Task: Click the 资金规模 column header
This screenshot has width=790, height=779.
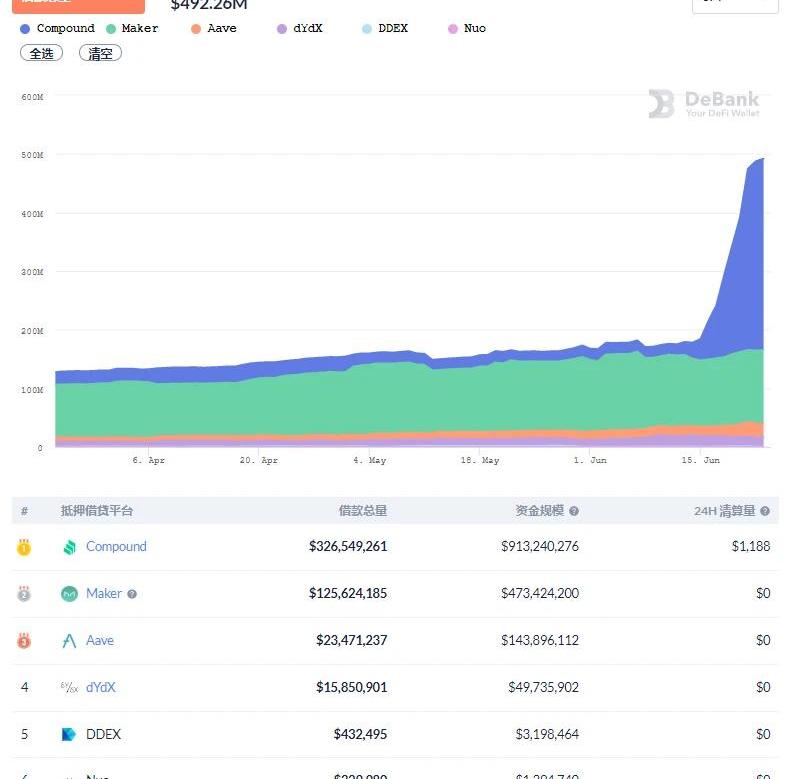Action: (x=540, y=511)
